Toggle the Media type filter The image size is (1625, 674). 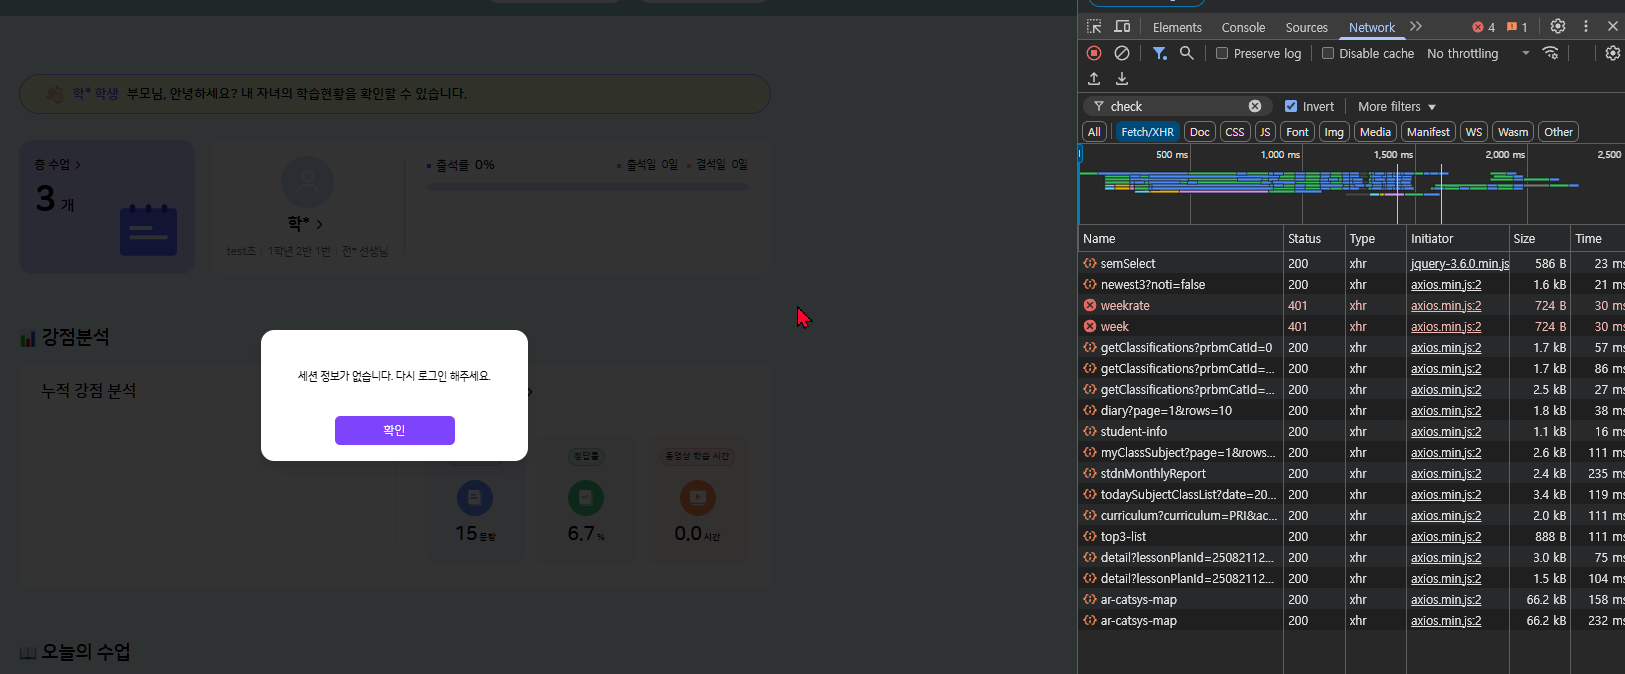pyautogui.click(x=1375, y=132)
